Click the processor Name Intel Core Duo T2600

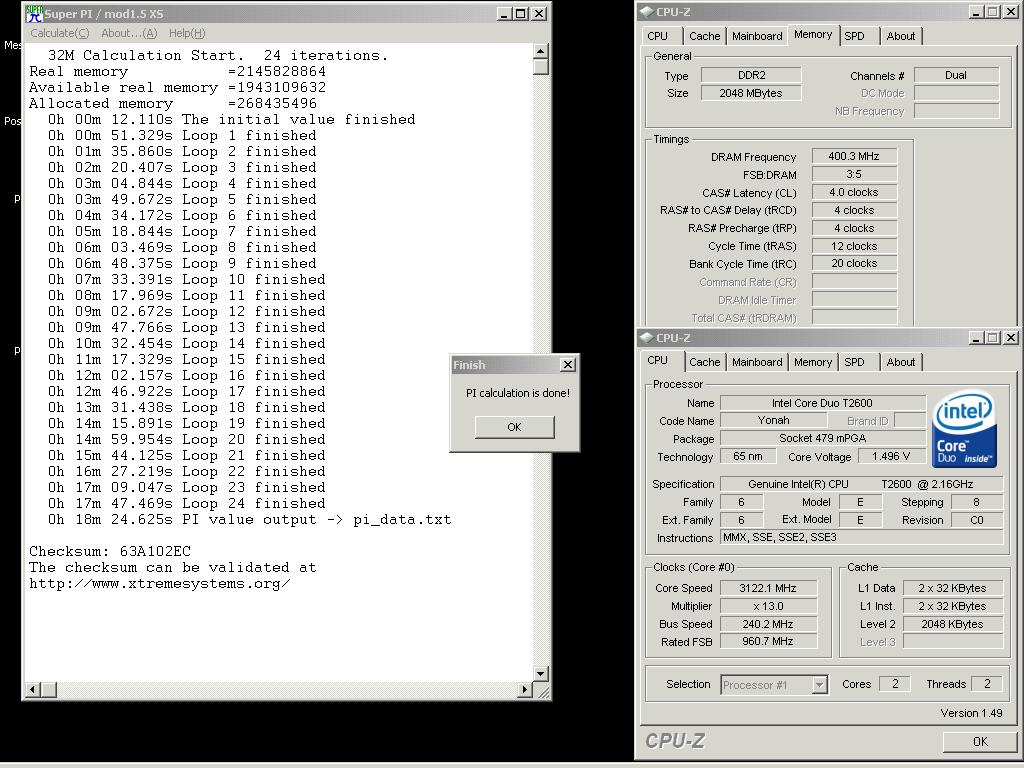tap(822, 404)
